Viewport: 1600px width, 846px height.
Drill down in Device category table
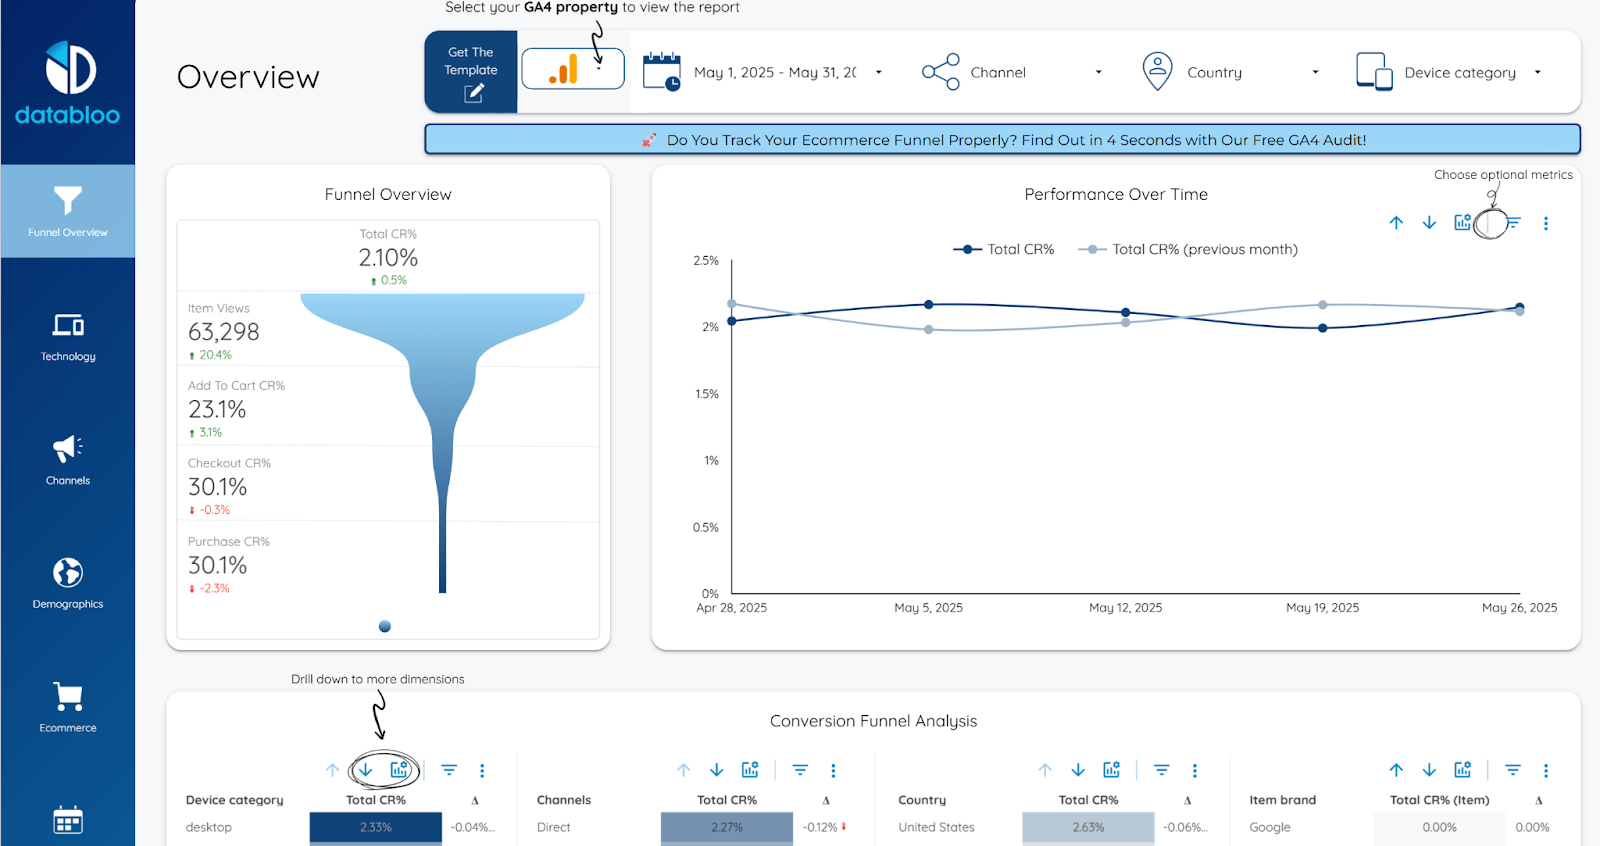(365, 770)
